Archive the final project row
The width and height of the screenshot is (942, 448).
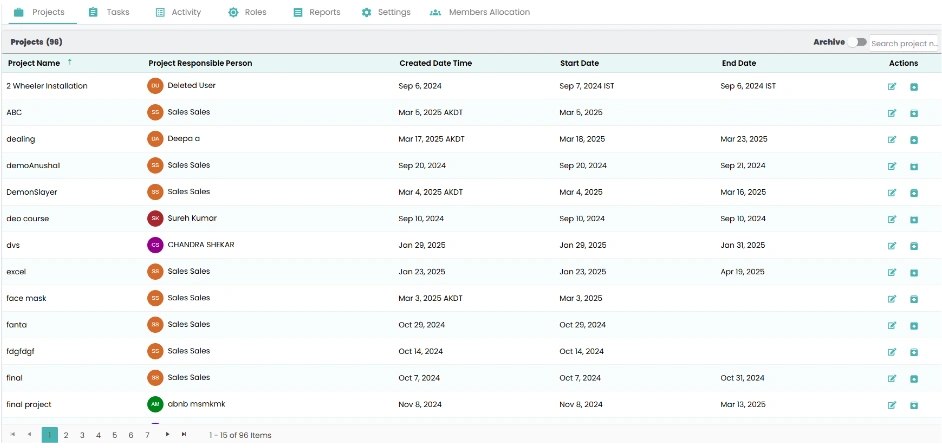pyautogui.click(x=914, y=405)
